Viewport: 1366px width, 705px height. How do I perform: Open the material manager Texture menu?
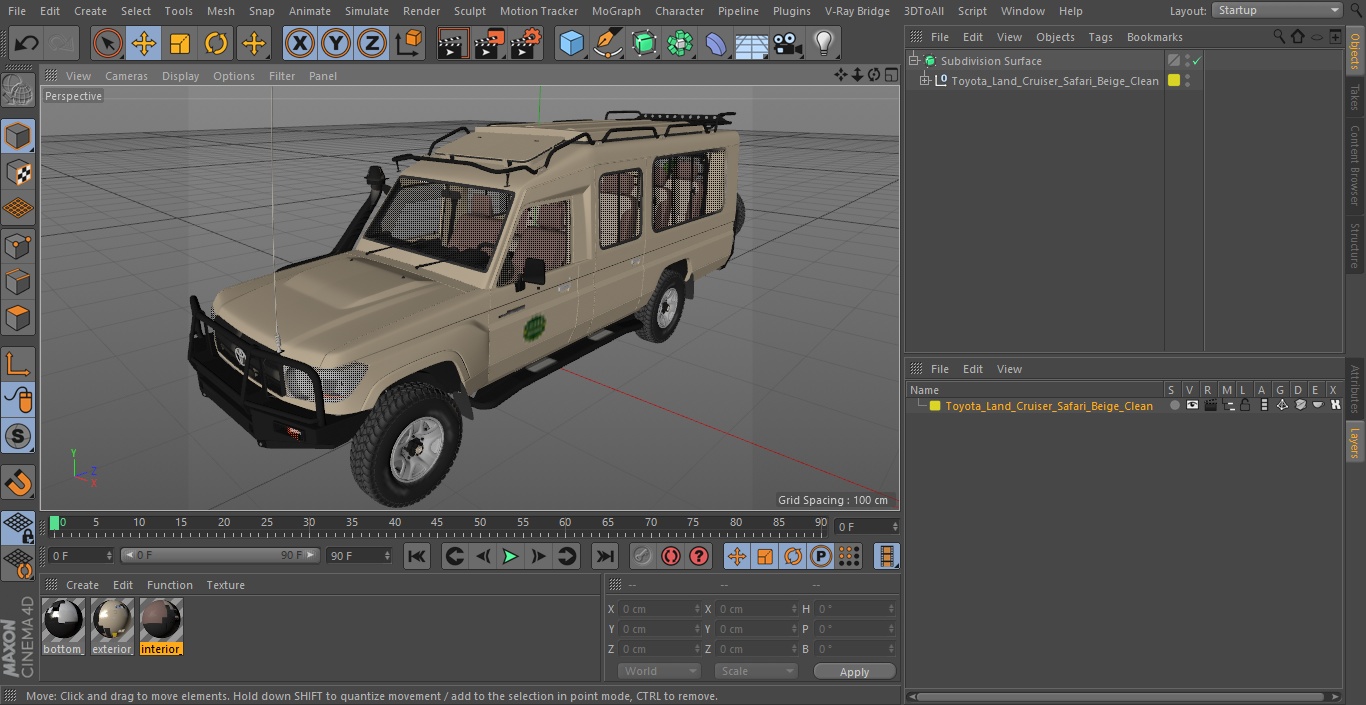[x=226, y=585]
